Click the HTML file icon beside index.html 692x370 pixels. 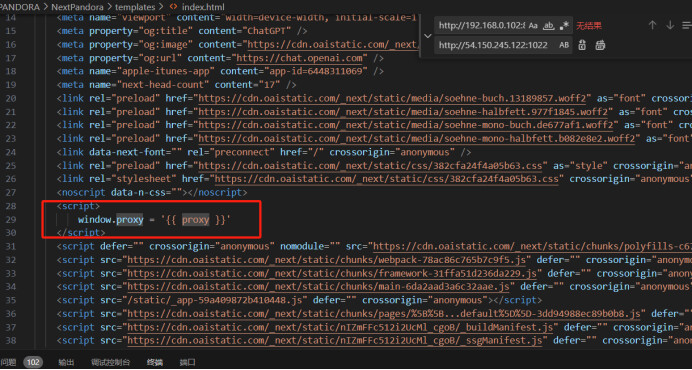pyautogui.click(x=174, y=7)
